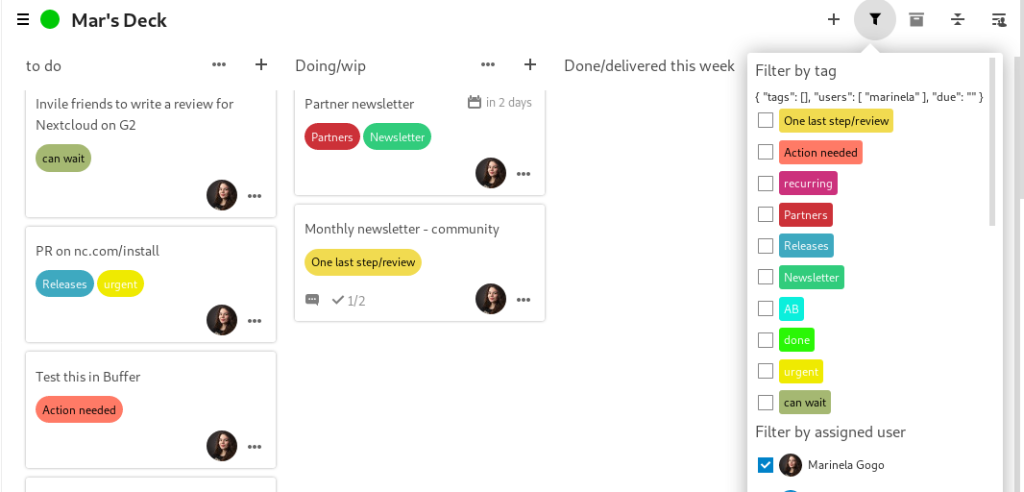Click green board color dot
Screen dimensions: 1024x492
pos(50,19)
